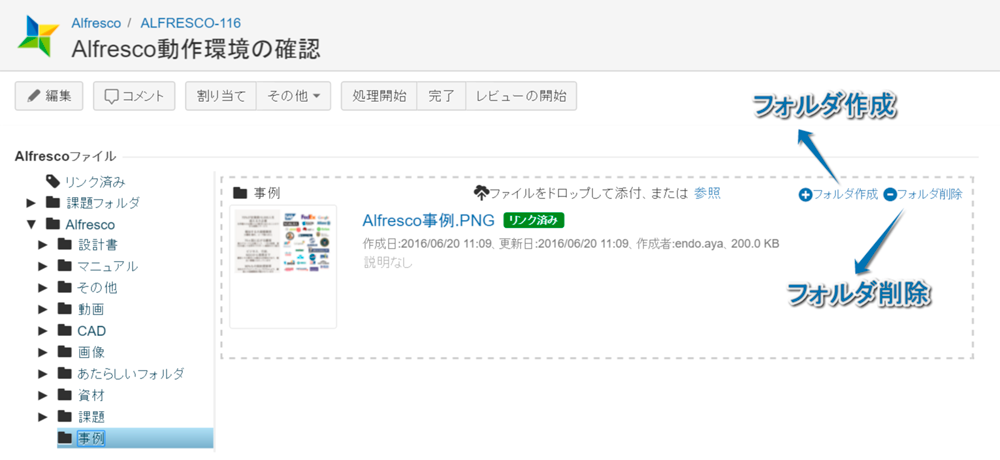Click the folder icon next to マニュアル
This screenshot has height=460, width=1000.
click(x=64, y=265)
